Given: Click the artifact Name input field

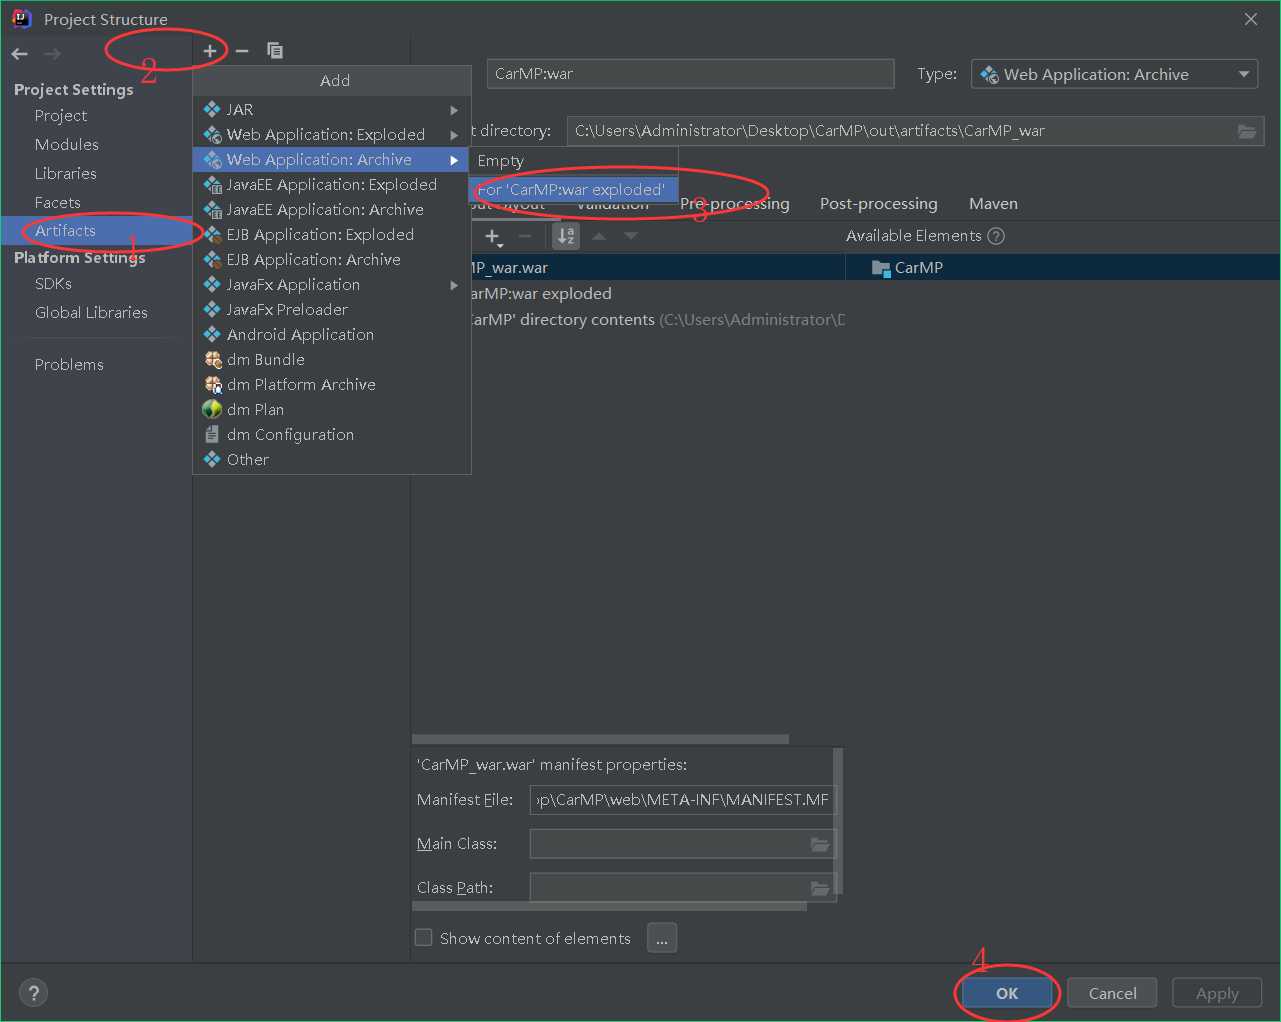Looking at the screenshot, I should click(x=691, y=74).
